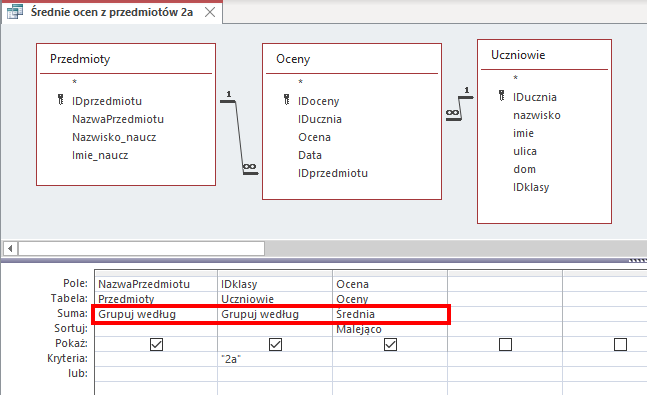Screen dimensions: 647x395
Task: Click the primary key icon beside IDprzedmiotu
Action: 61,99
